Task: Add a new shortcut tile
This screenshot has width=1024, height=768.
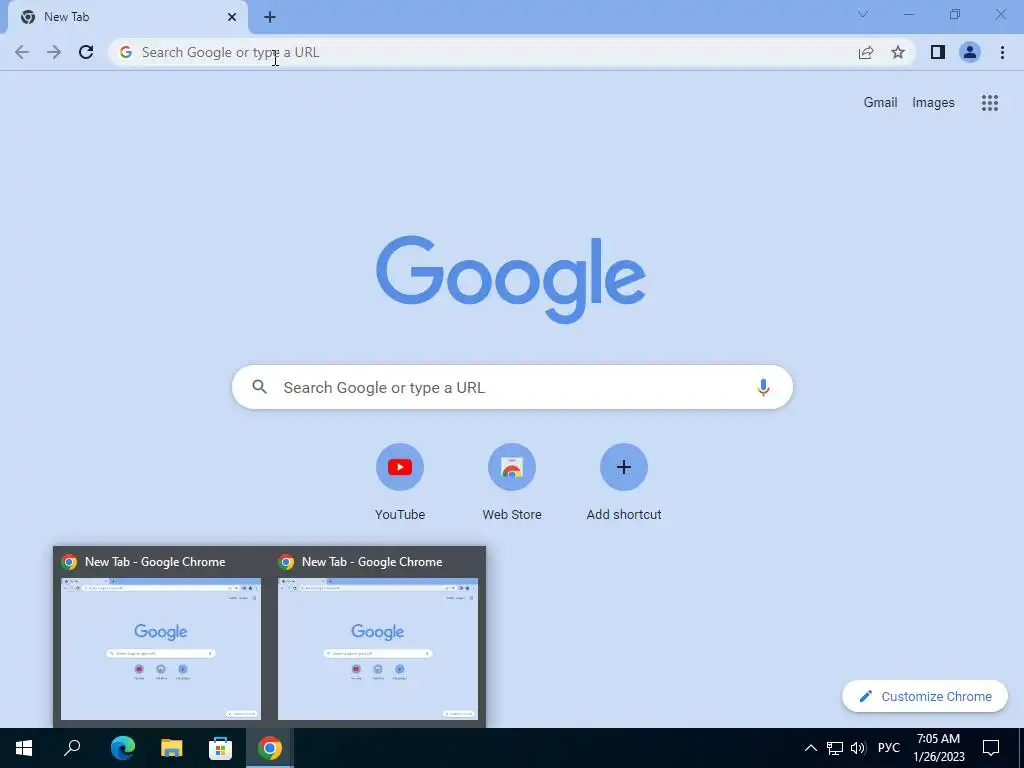Action: tap(624, 482)
